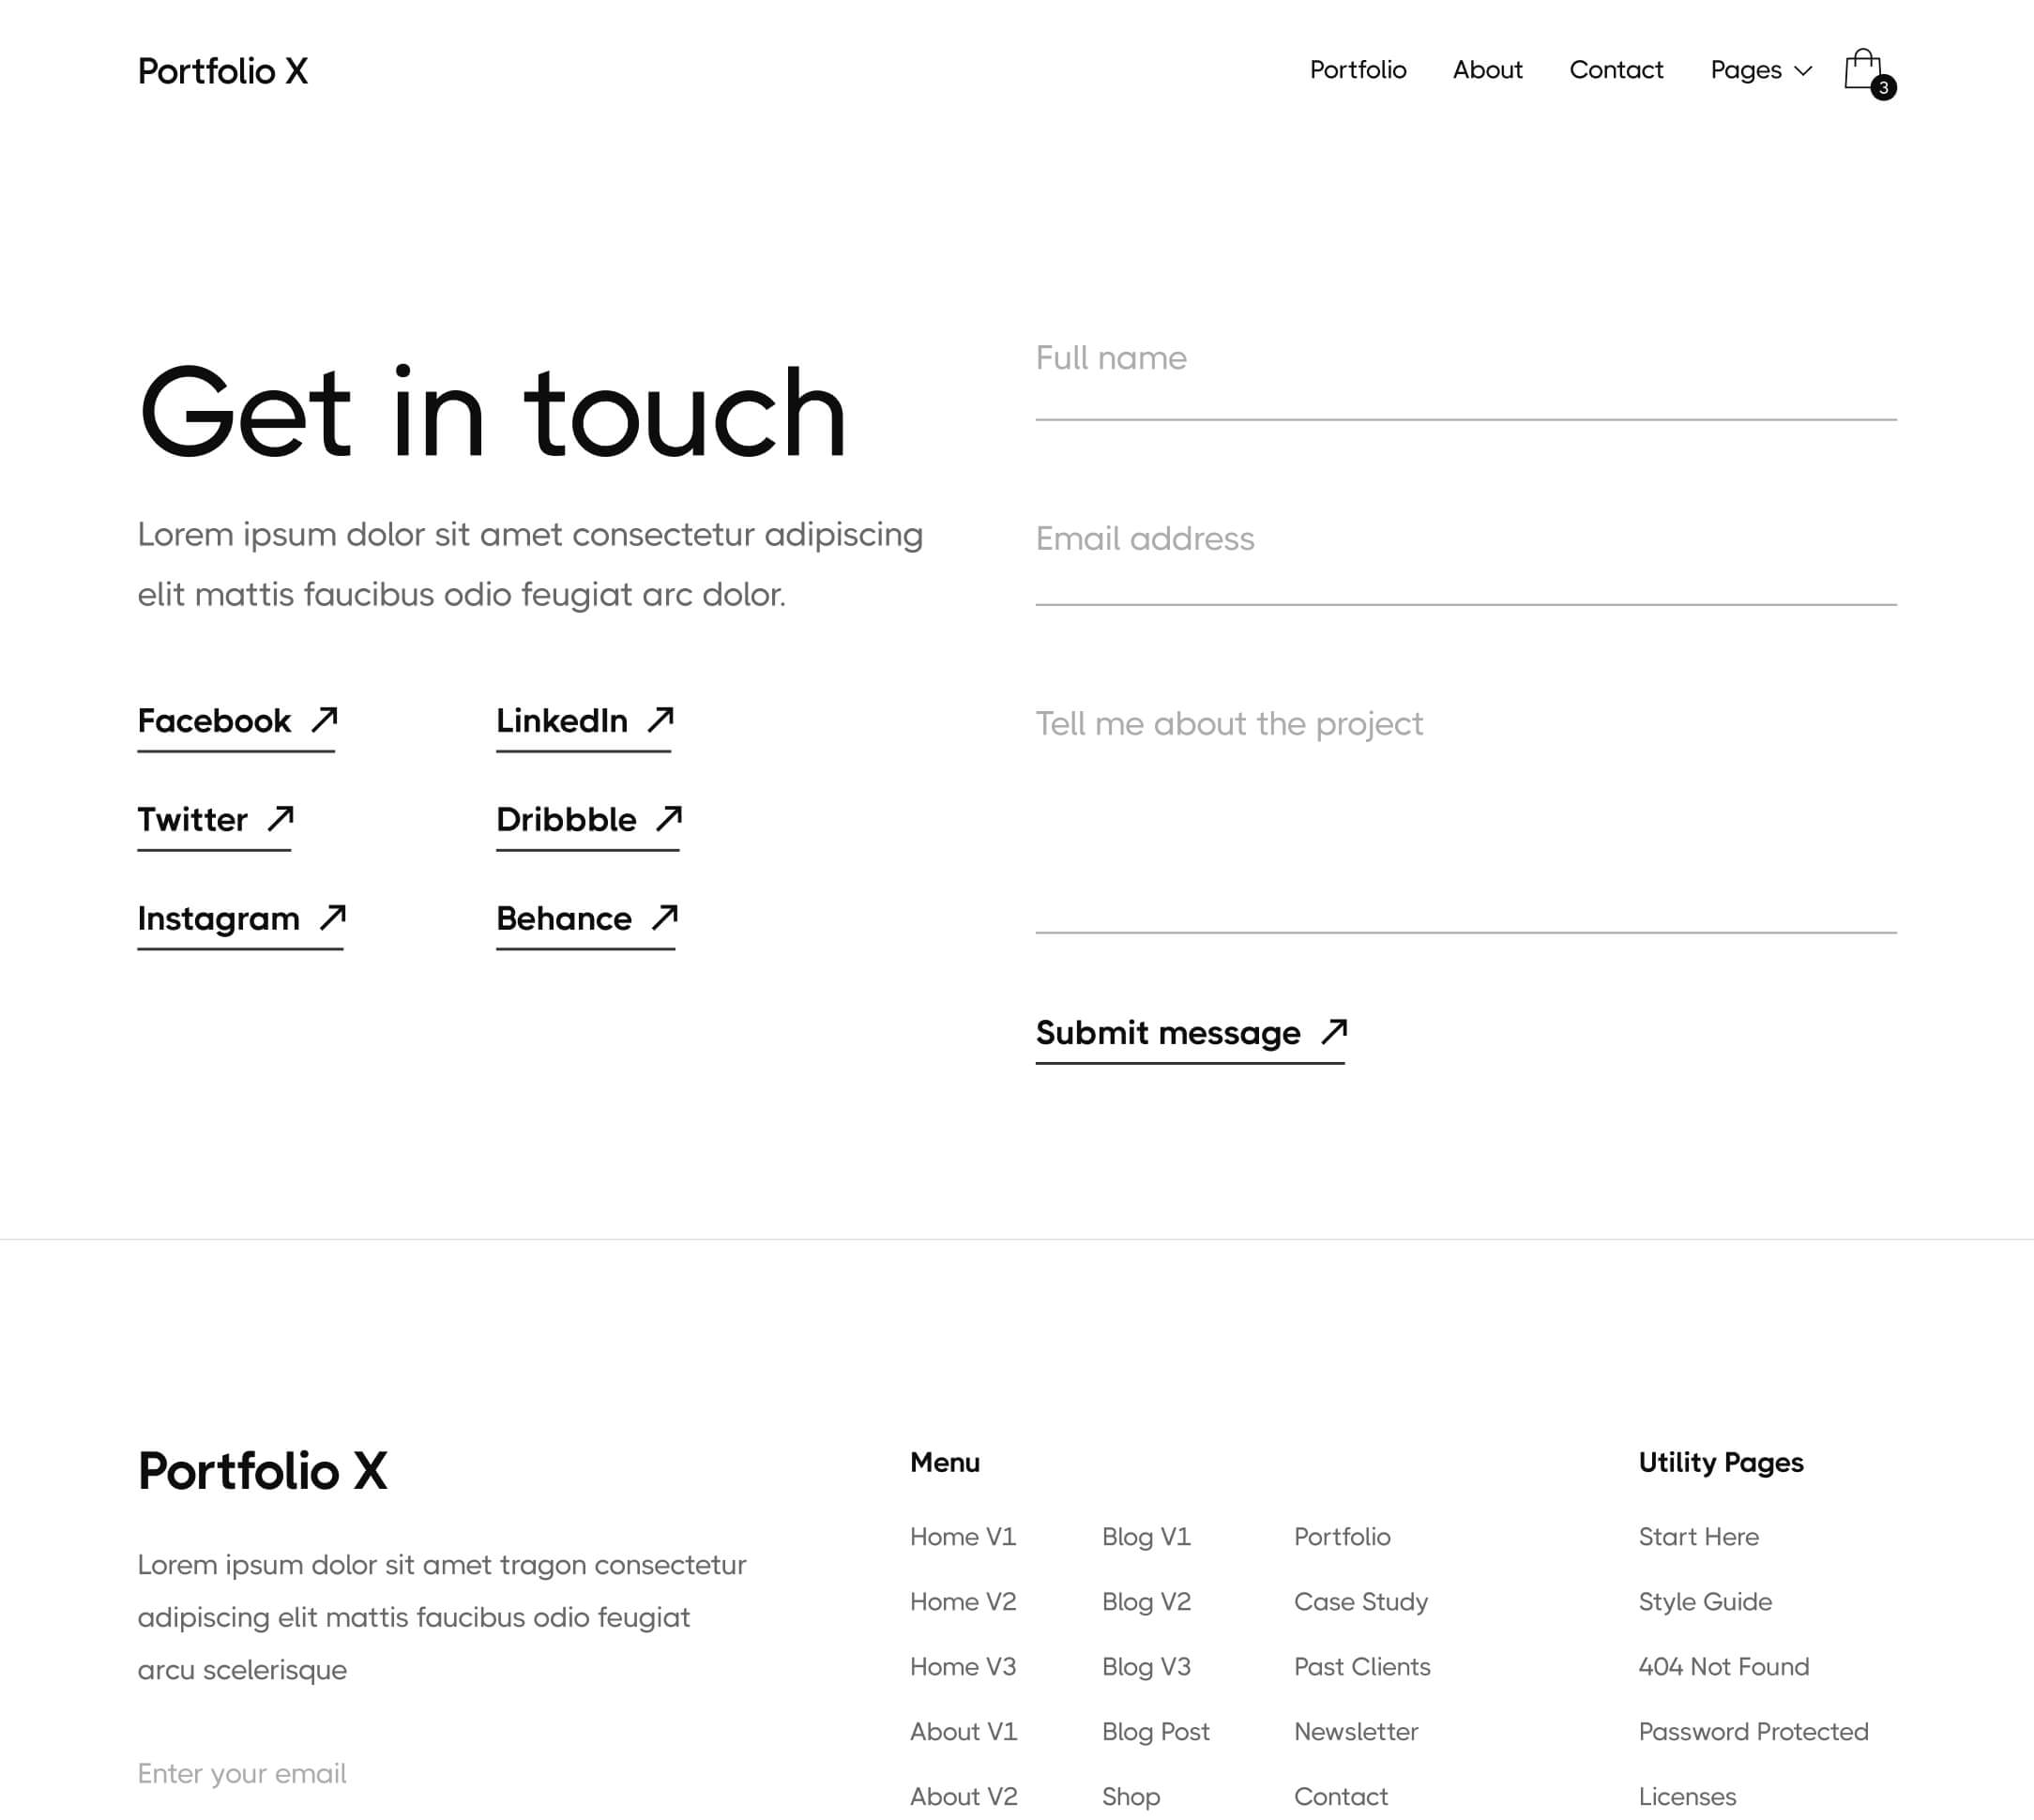This screenshot has height=1820, width=2034.
Task: Click the arrow icon next to LinkedIn
Action: 660,720
